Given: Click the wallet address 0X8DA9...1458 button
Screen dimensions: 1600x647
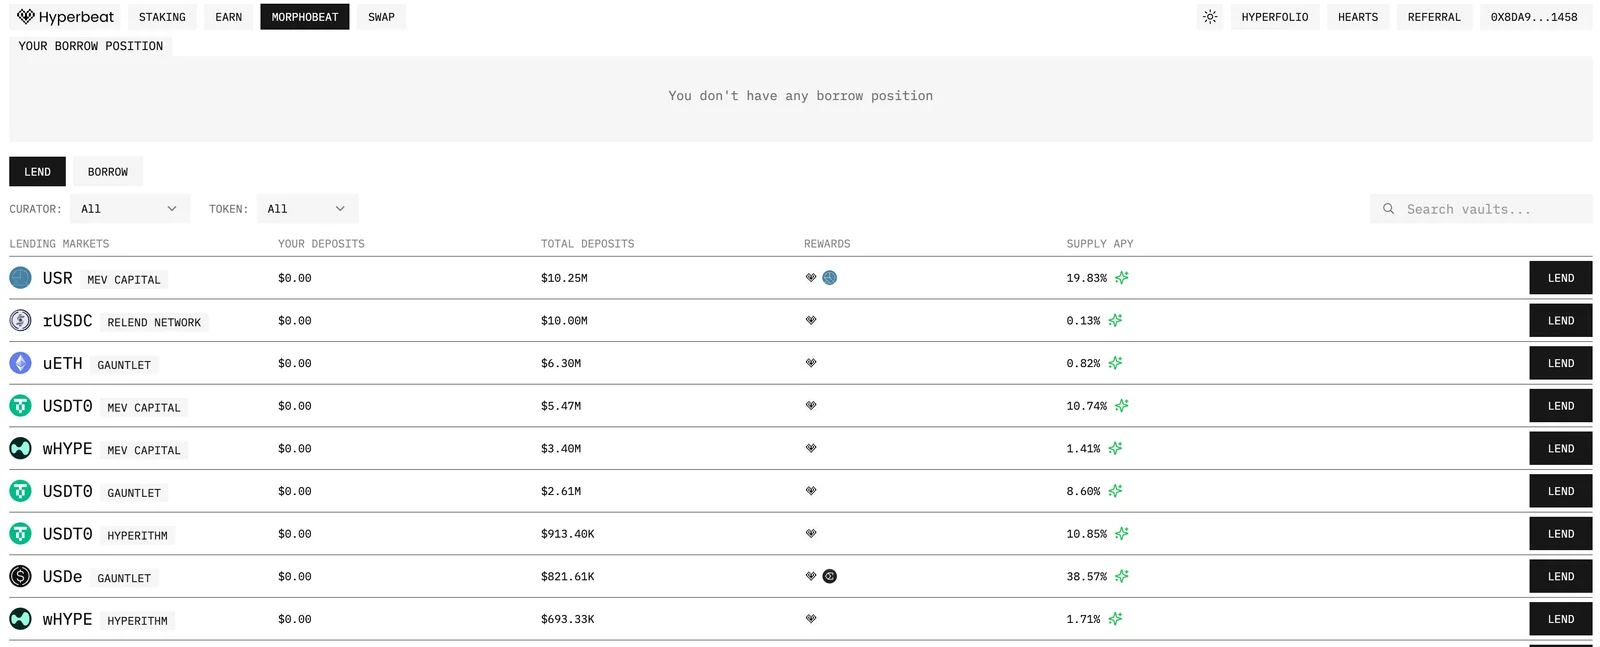Looking at the screenshot, I should [1534, 17].
